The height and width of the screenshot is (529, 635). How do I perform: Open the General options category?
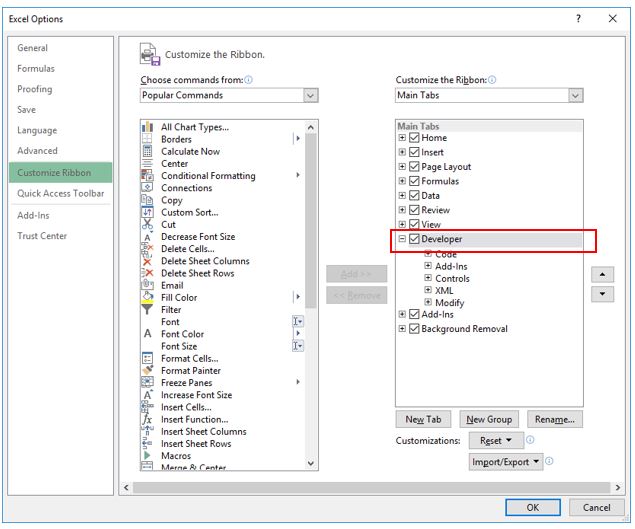pyautogui.click(x=32, y=48)
